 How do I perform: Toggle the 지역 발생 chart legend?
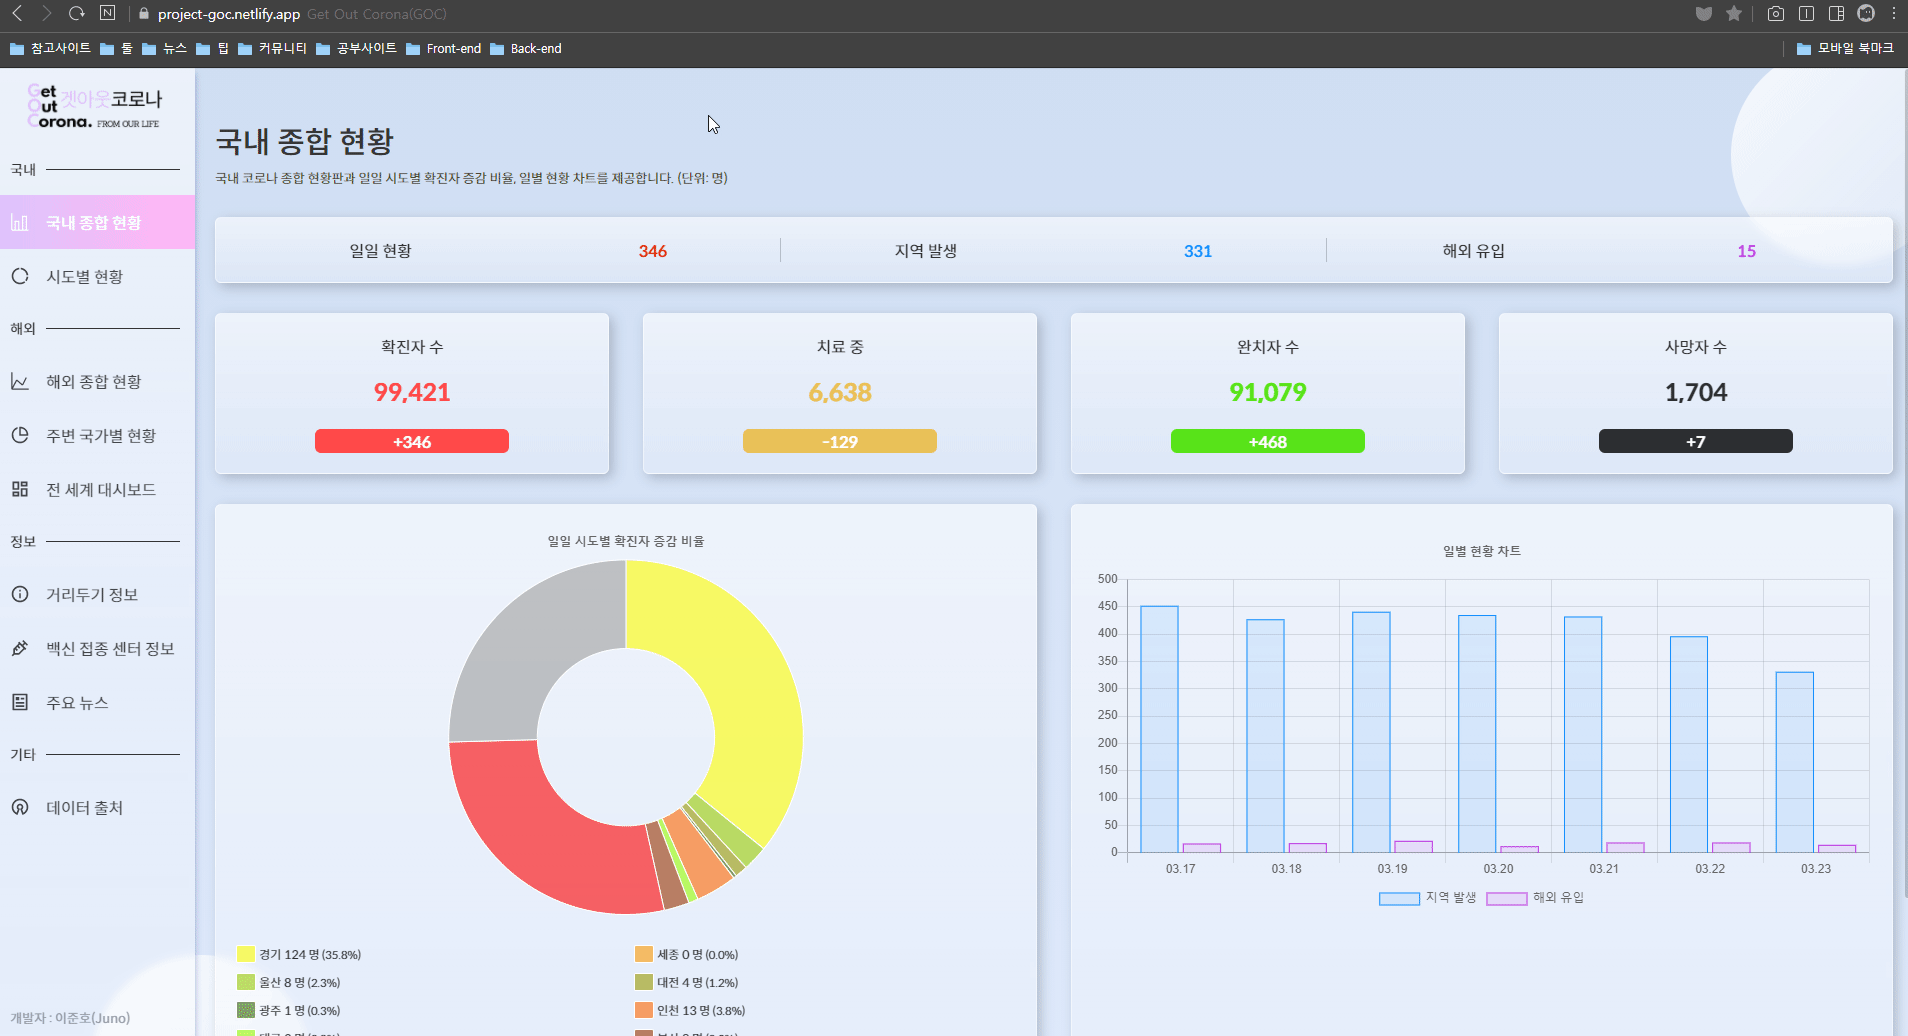click(x=1428, y=898)
